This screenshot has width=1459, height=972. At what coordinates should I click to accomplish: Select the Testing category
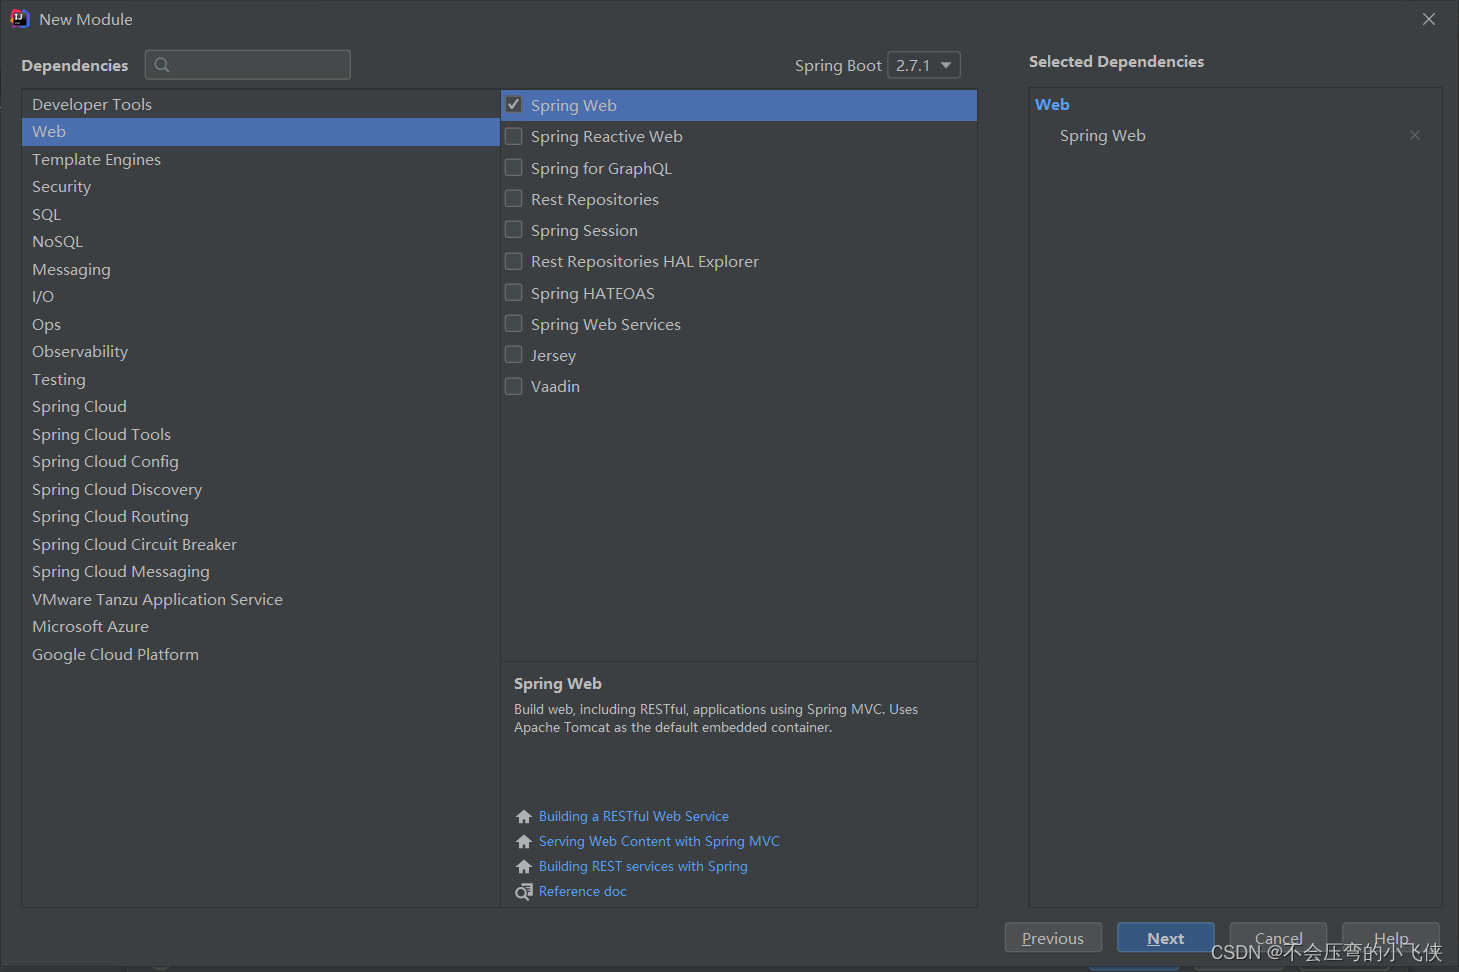[260, 379]
